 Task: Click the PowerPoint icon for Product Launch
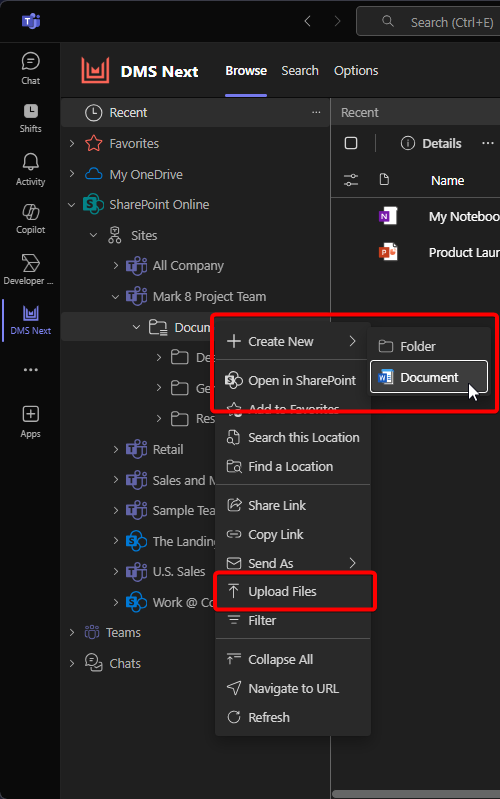tap(388, 252)
